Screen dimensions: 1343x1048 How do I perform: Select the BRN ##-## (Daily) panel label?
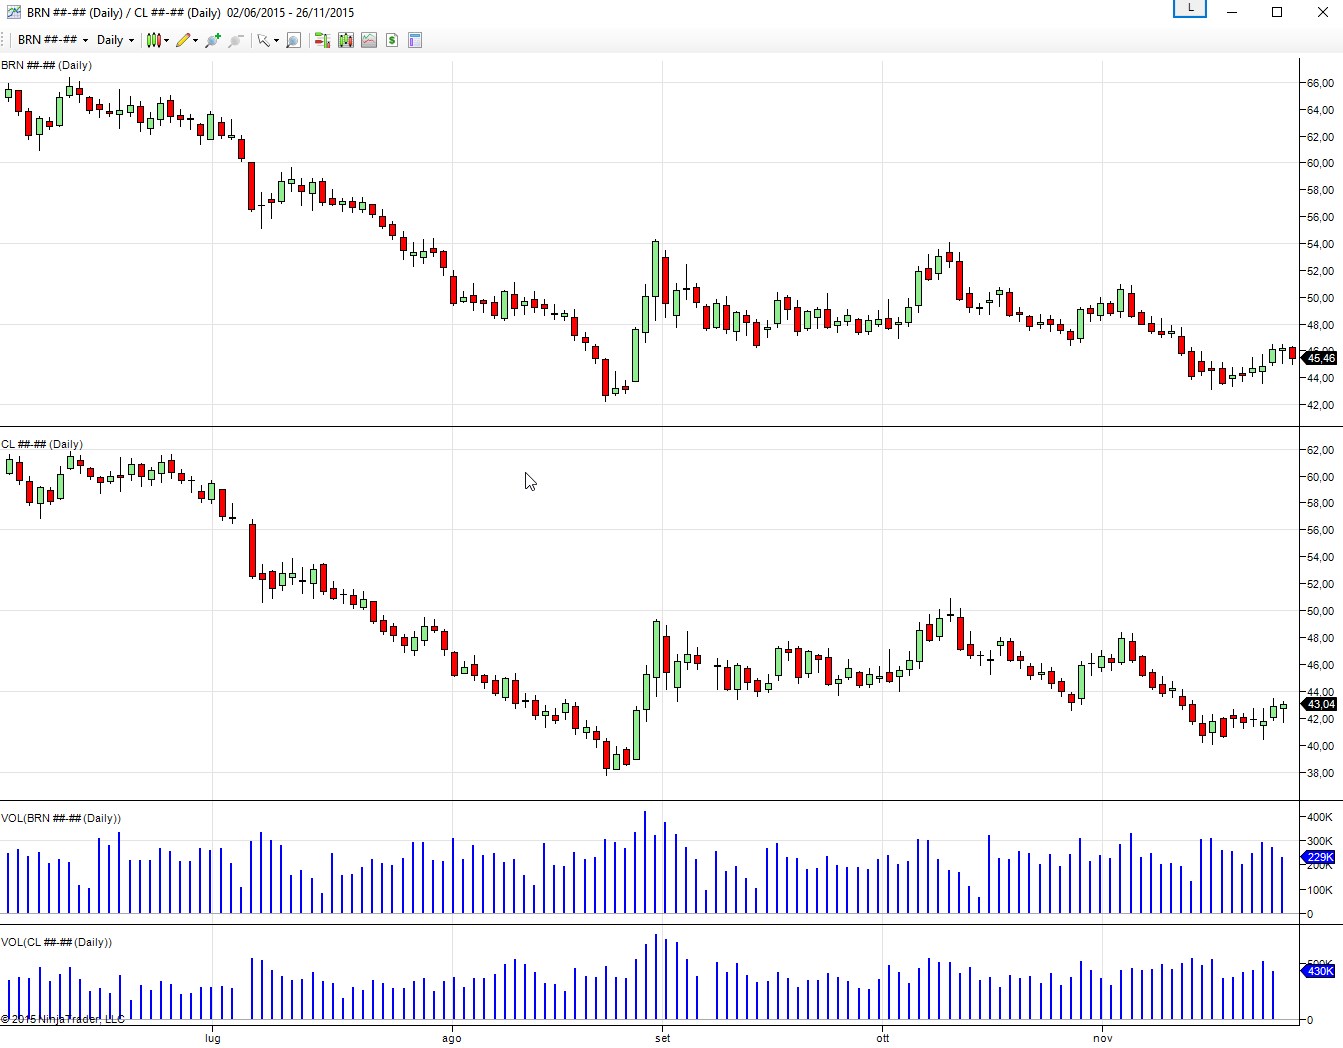pos(46,65)
